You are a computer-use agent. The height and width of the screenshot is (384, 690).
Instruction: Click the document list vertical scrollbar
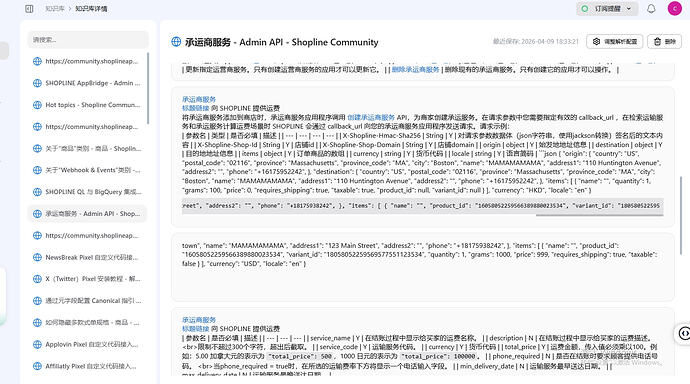148,88
